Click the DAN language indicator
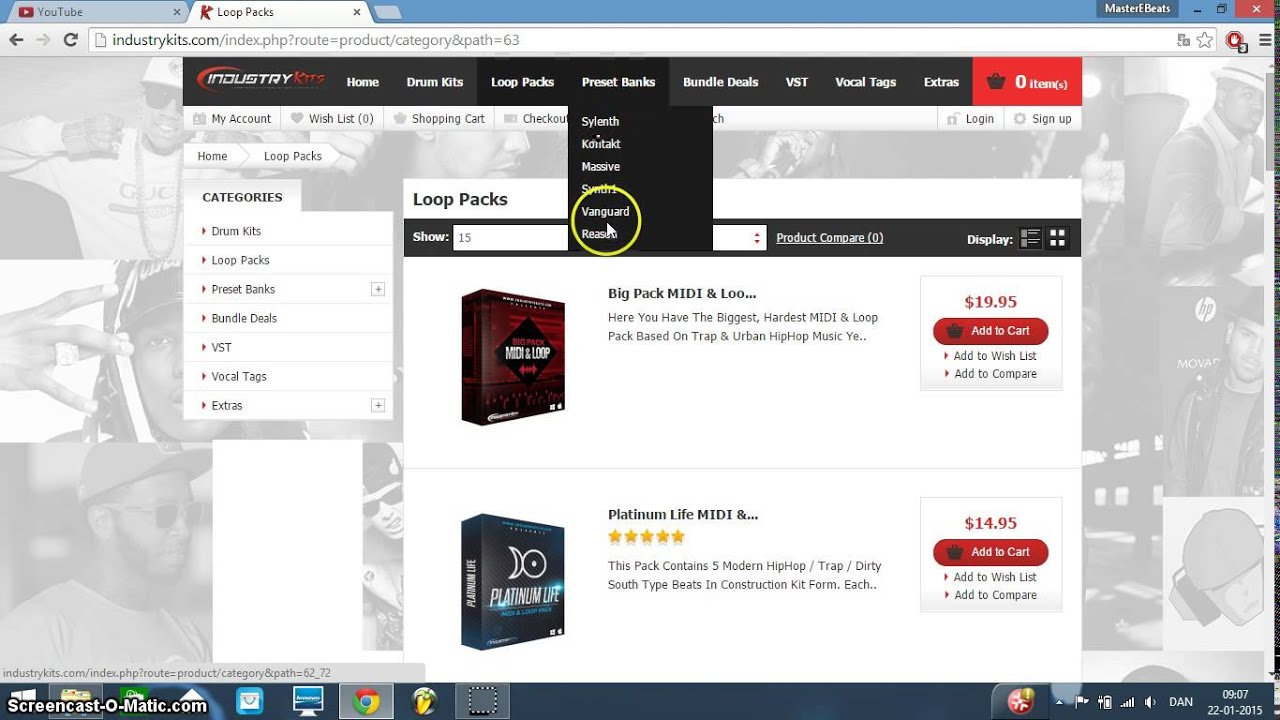 [x=1180, y=702]
